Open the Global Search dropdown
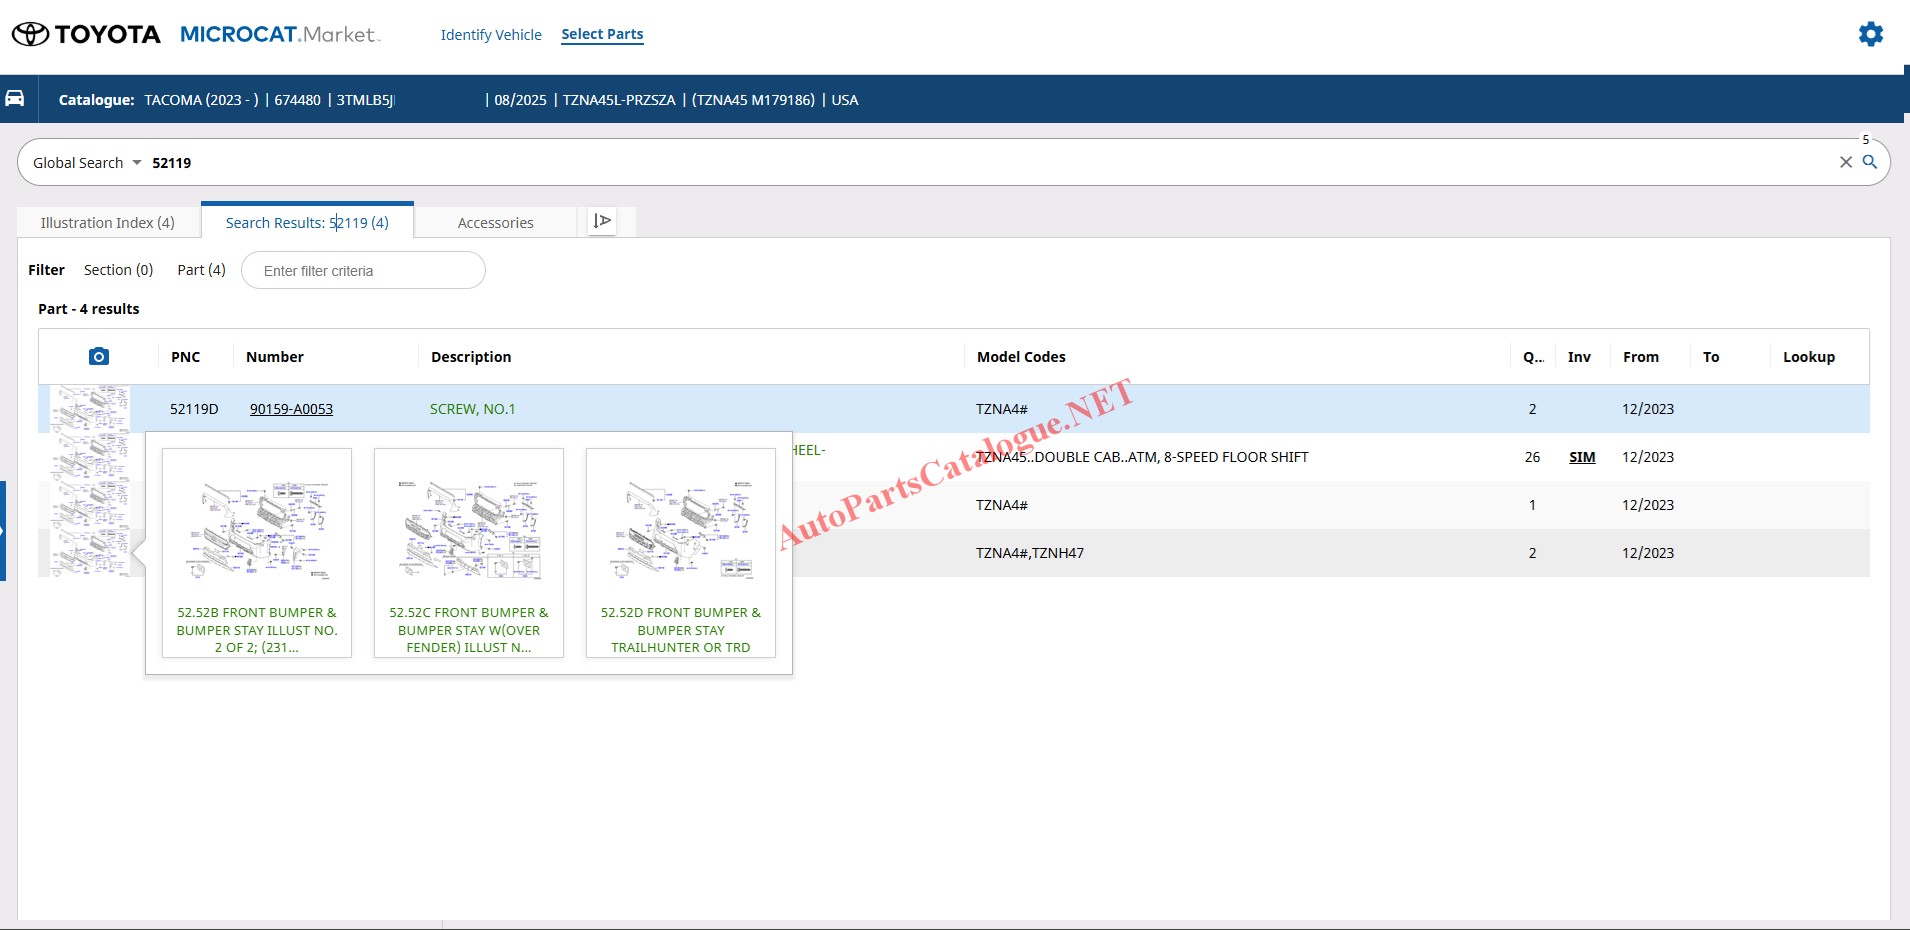The height and width of the screenshot is (930, 1910). pos(87,163)
